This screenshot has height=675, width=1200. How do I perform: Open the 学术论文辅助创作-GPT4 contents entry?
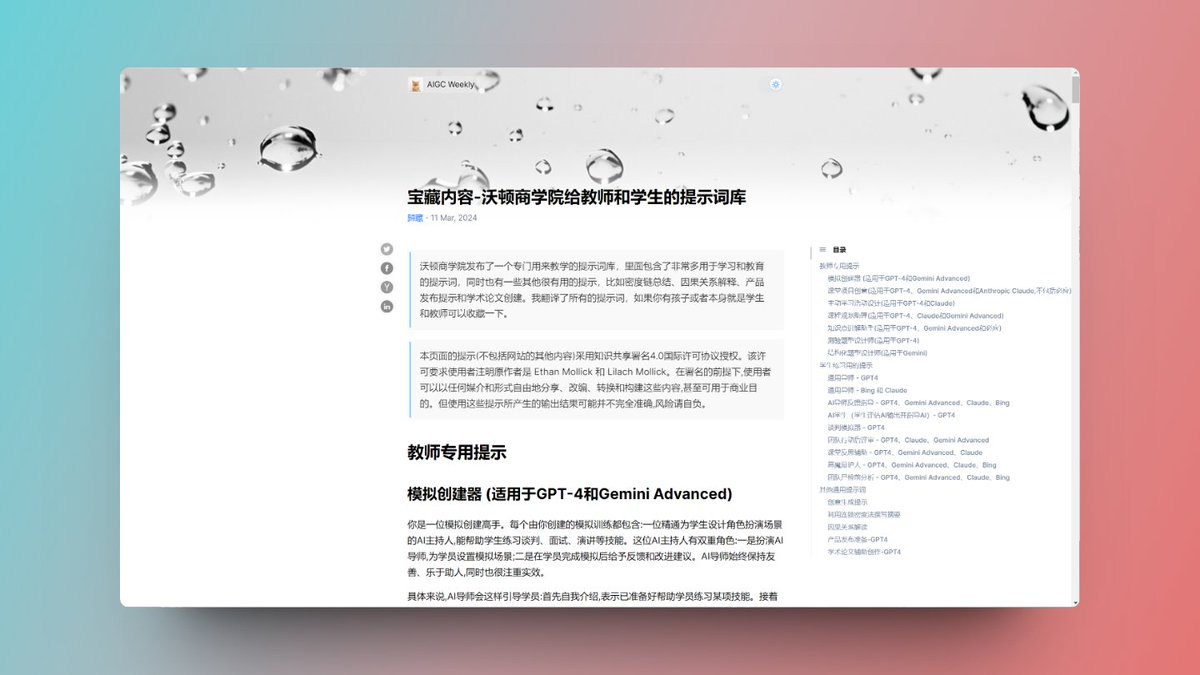pyautogui.click(x=864, y=551)
